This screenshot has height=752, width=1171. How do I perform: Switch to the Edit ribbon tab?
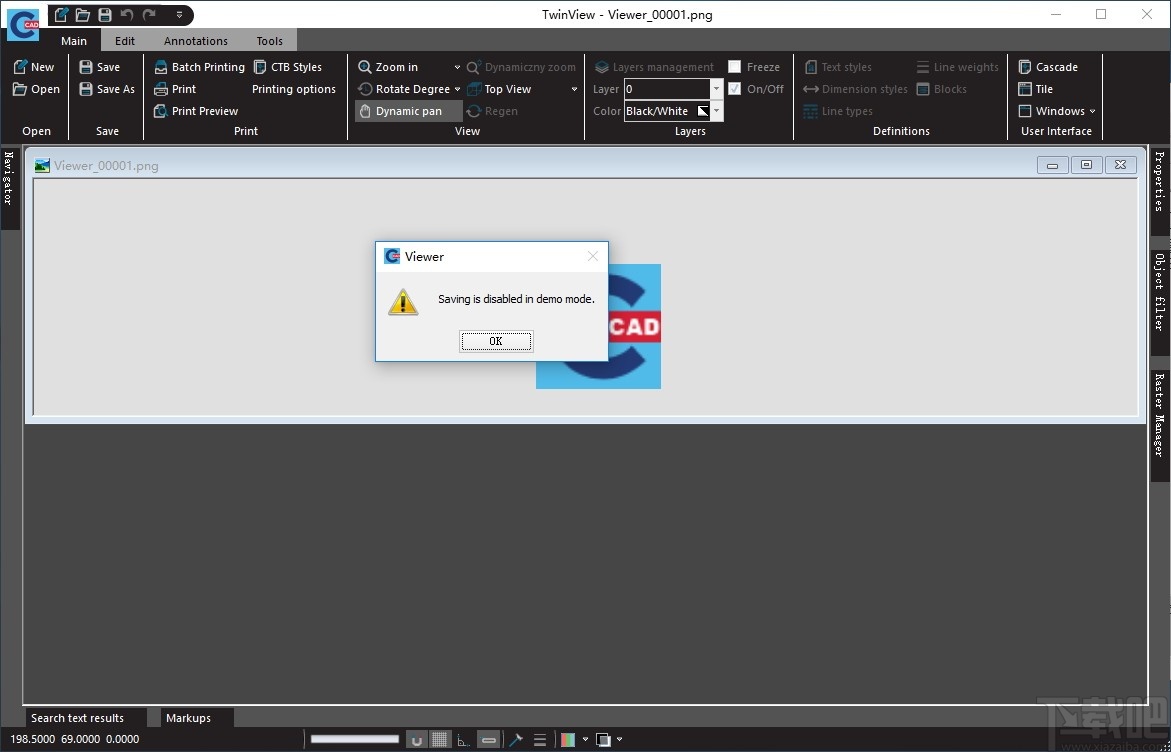pos(125,40)
